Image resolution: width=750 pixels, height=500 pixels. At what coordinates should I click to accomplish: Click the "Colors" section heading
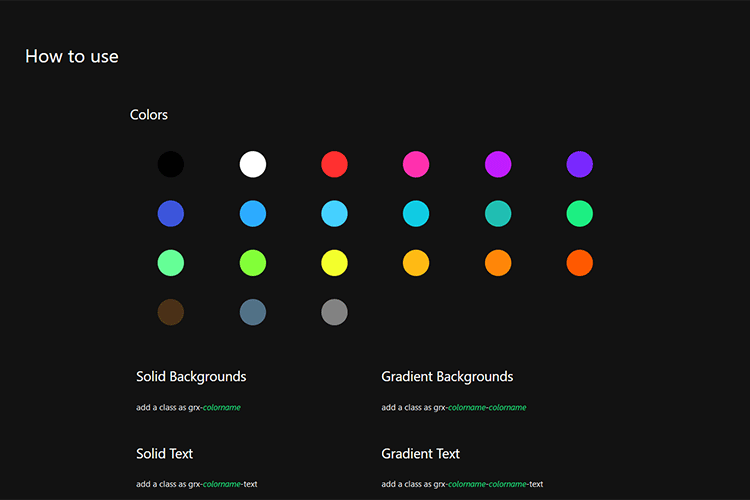149,115
